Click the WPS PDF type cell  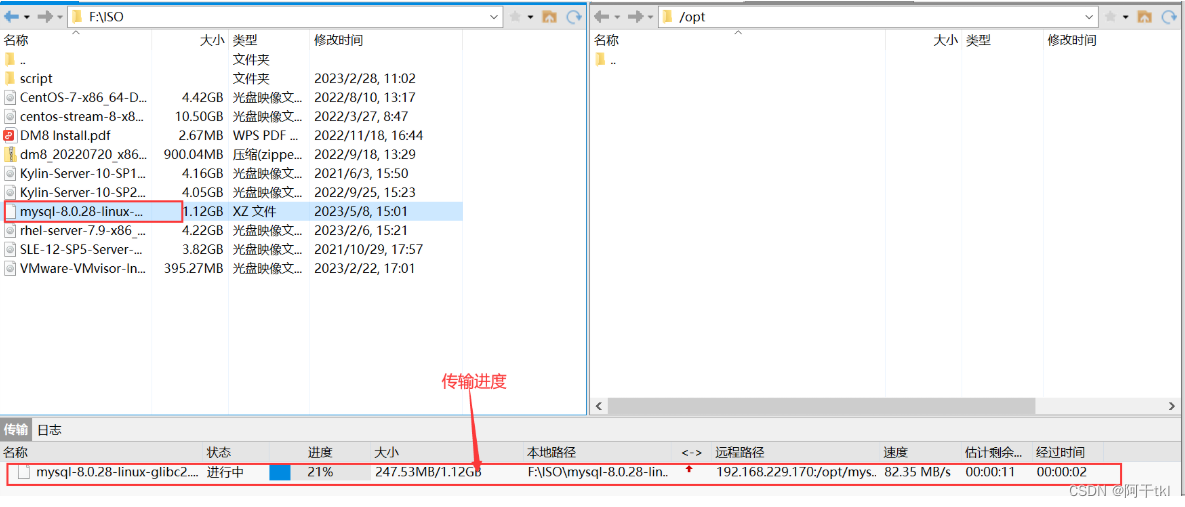pyautogui.click(x=264, y=135)
